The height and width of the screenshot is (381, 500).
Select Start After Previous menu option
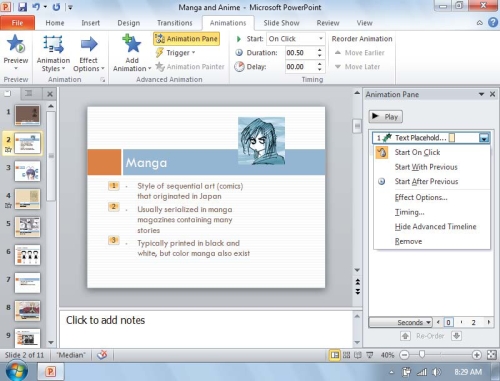point(432,181)
